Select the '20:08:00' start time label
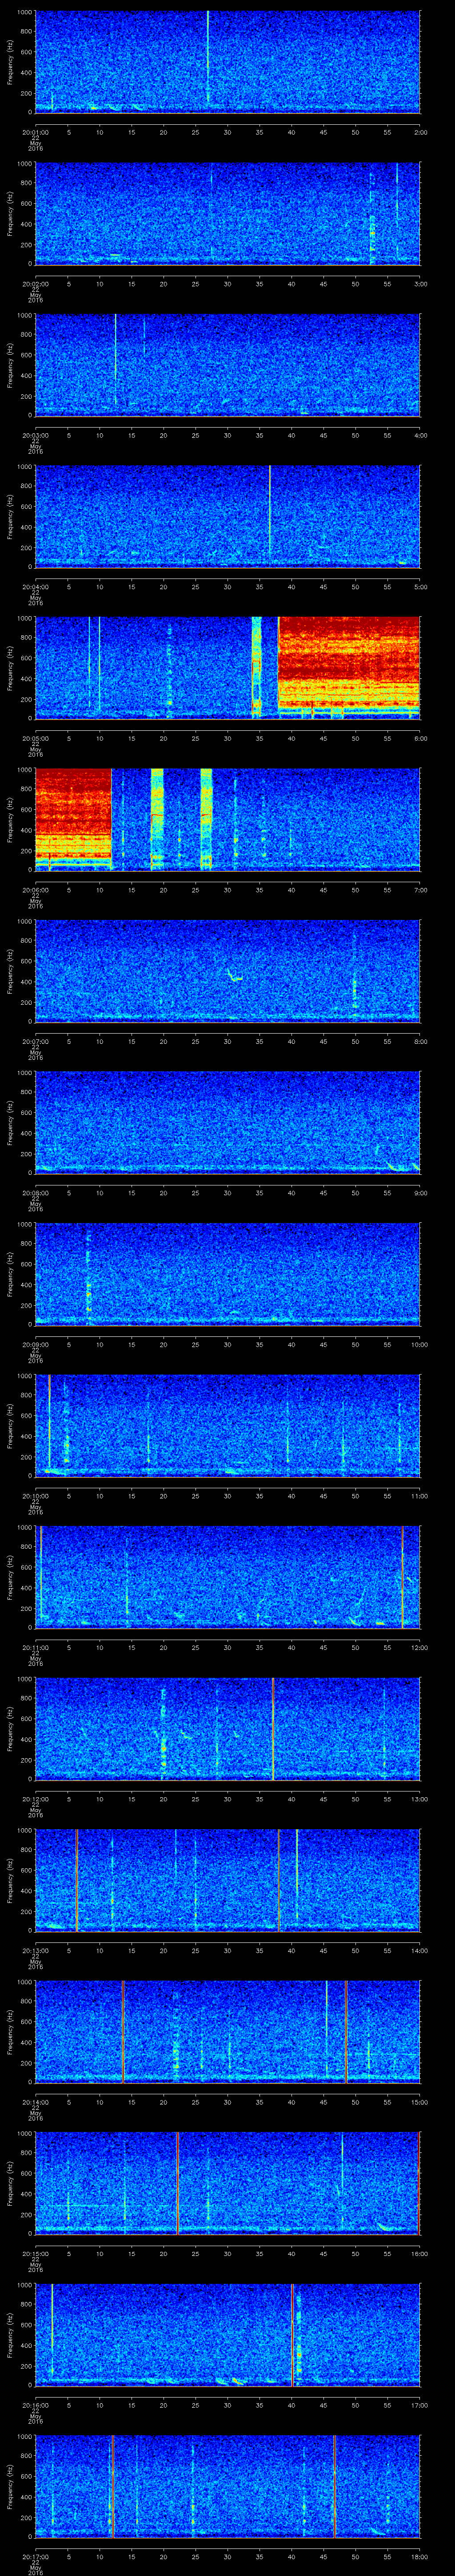455x2576 pixels. pos(35,1192)
